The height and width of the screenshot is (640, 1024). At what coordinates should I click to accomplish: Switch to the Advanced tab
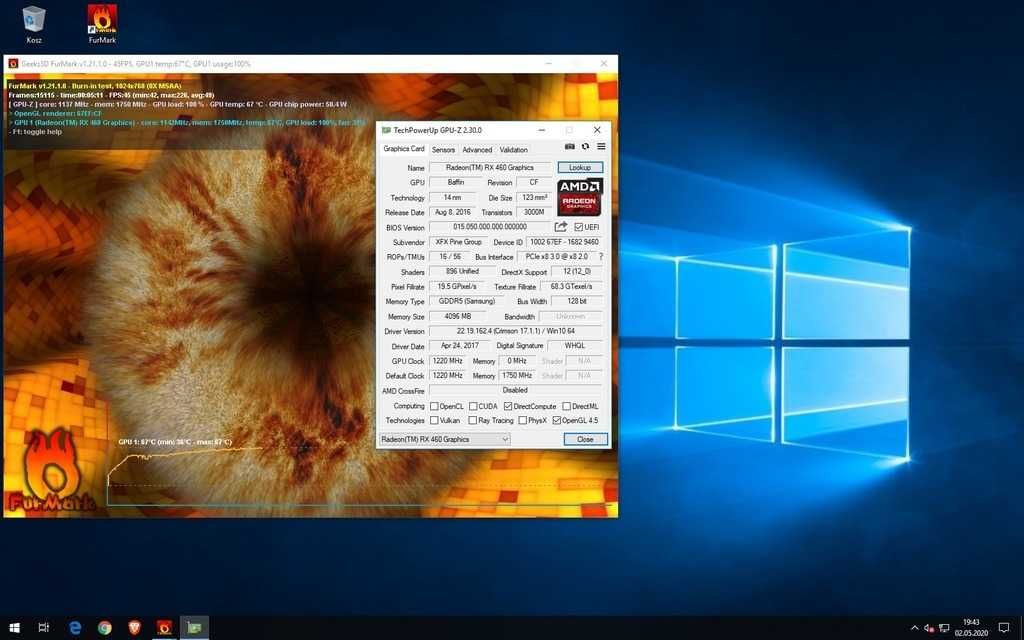tap(477, 150)
